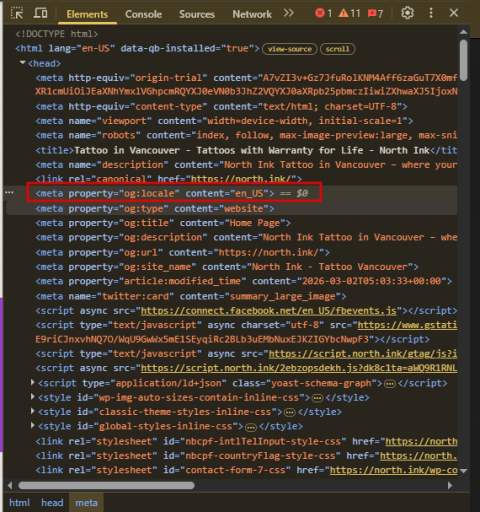Image resolution: width=480 pixels, height=512 pixels.
Task: Open the Sources tab
Action: click(197, 14)
